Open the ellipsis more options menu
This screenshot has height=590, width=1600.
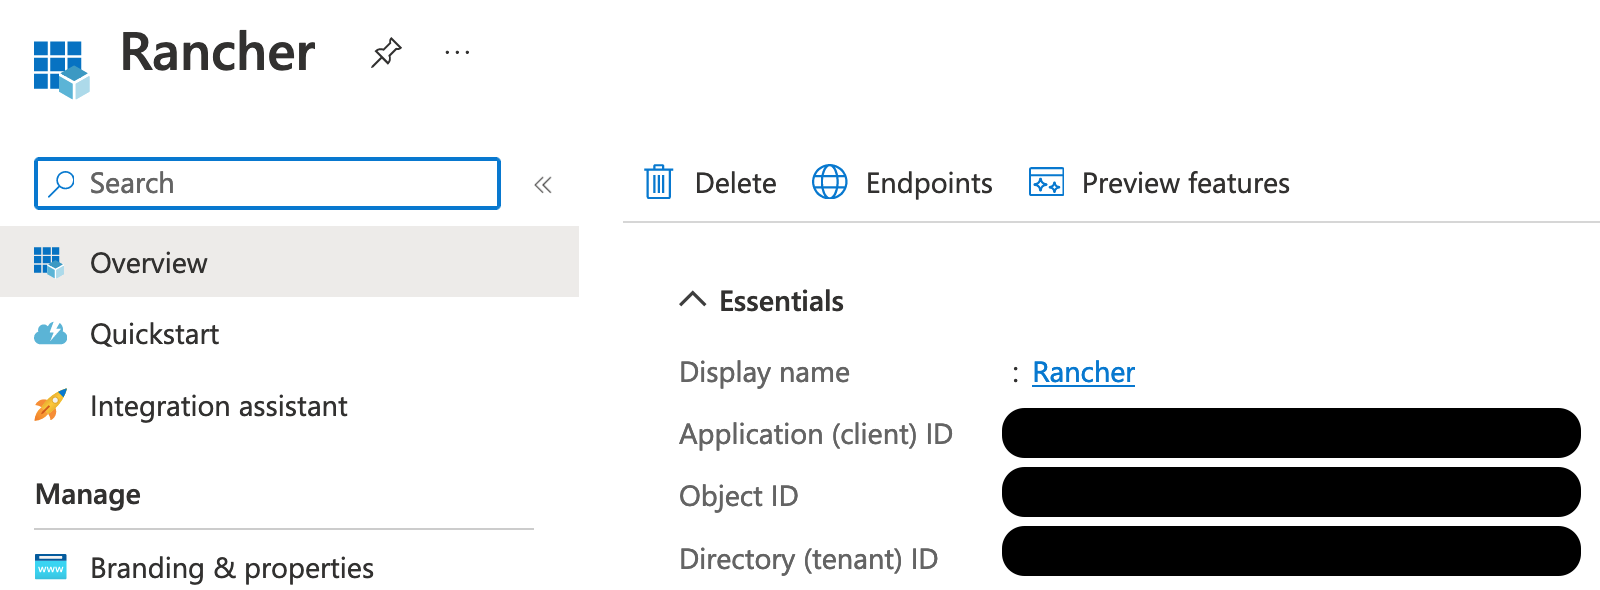click(457, 52)
